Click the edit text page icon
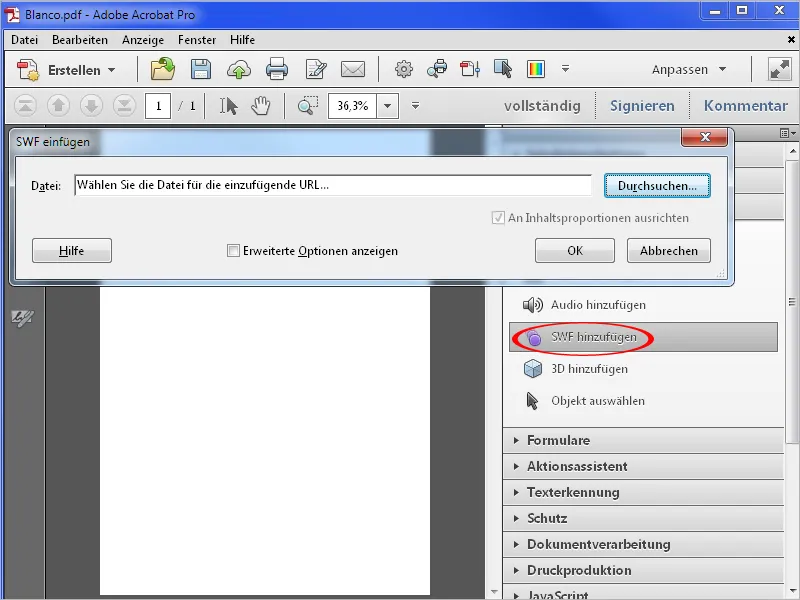The width and height of the screenshot is (800, 600). [315, 69]
